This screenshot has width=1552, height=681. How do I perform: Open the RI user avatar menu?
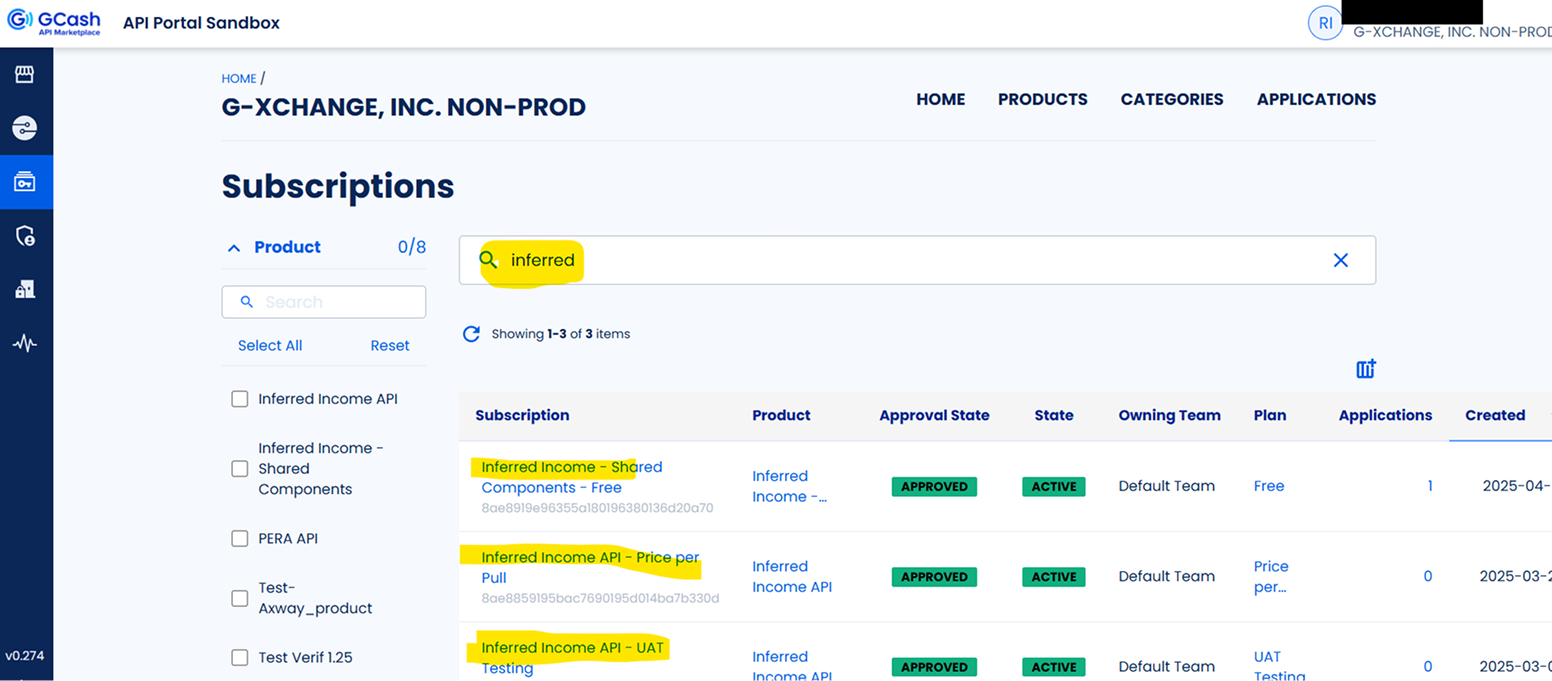(x=1325, y=23)
